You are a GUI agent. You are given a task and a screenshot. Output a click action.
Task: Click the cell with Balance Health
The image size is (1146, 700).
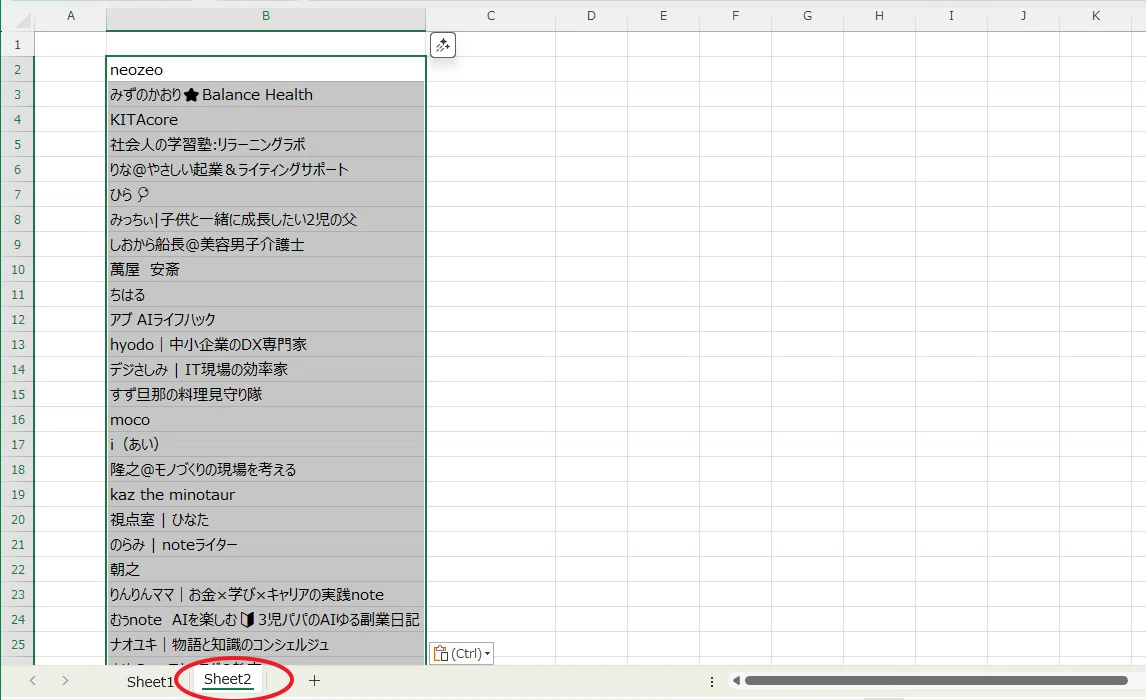click(266, 94)
